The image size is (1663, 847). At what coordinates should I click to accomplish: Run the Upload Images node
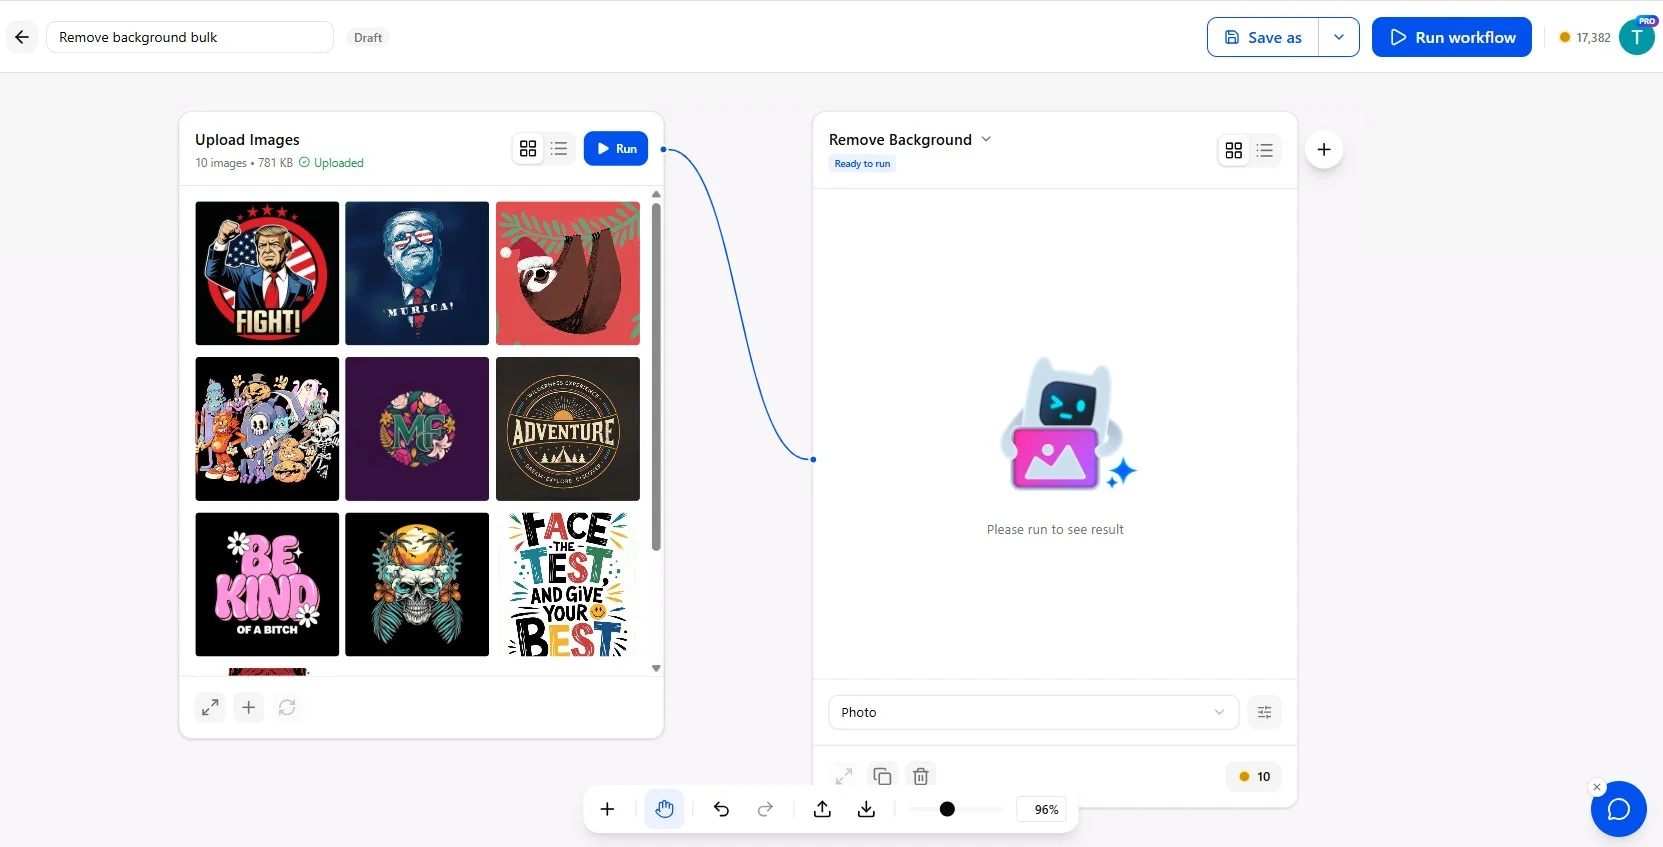point(616,149)
